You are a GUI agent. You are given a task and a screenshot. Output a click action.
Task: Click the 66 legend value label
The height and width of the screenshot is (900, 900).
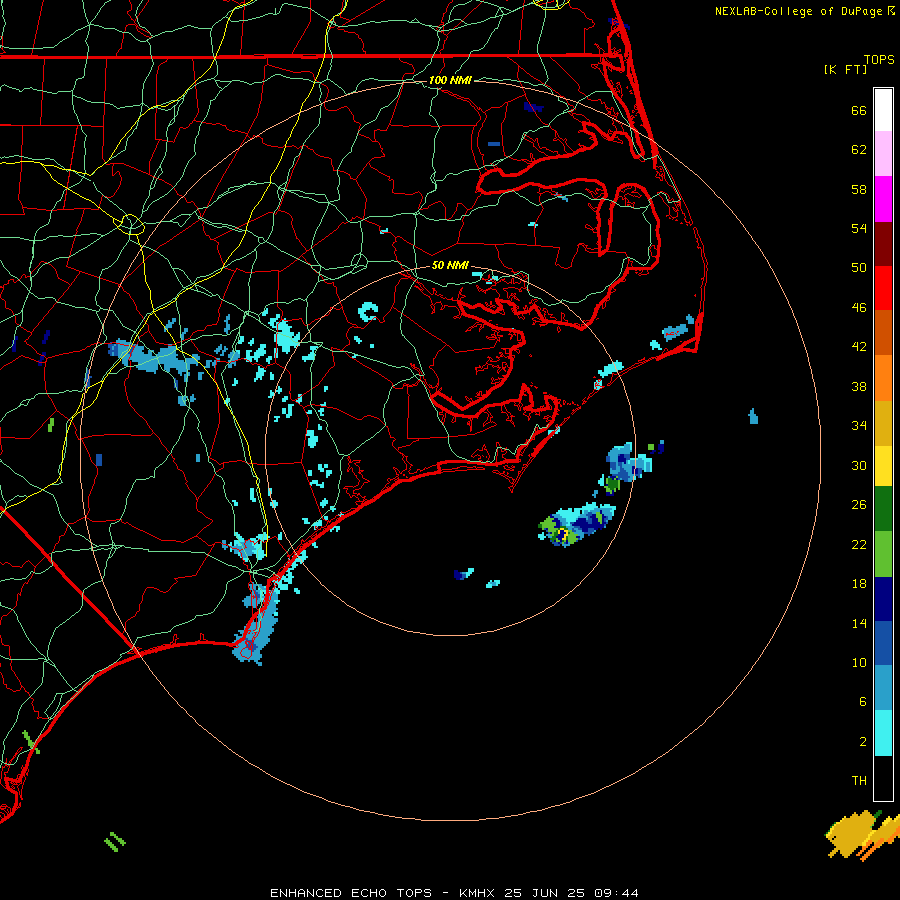[859, 111]
